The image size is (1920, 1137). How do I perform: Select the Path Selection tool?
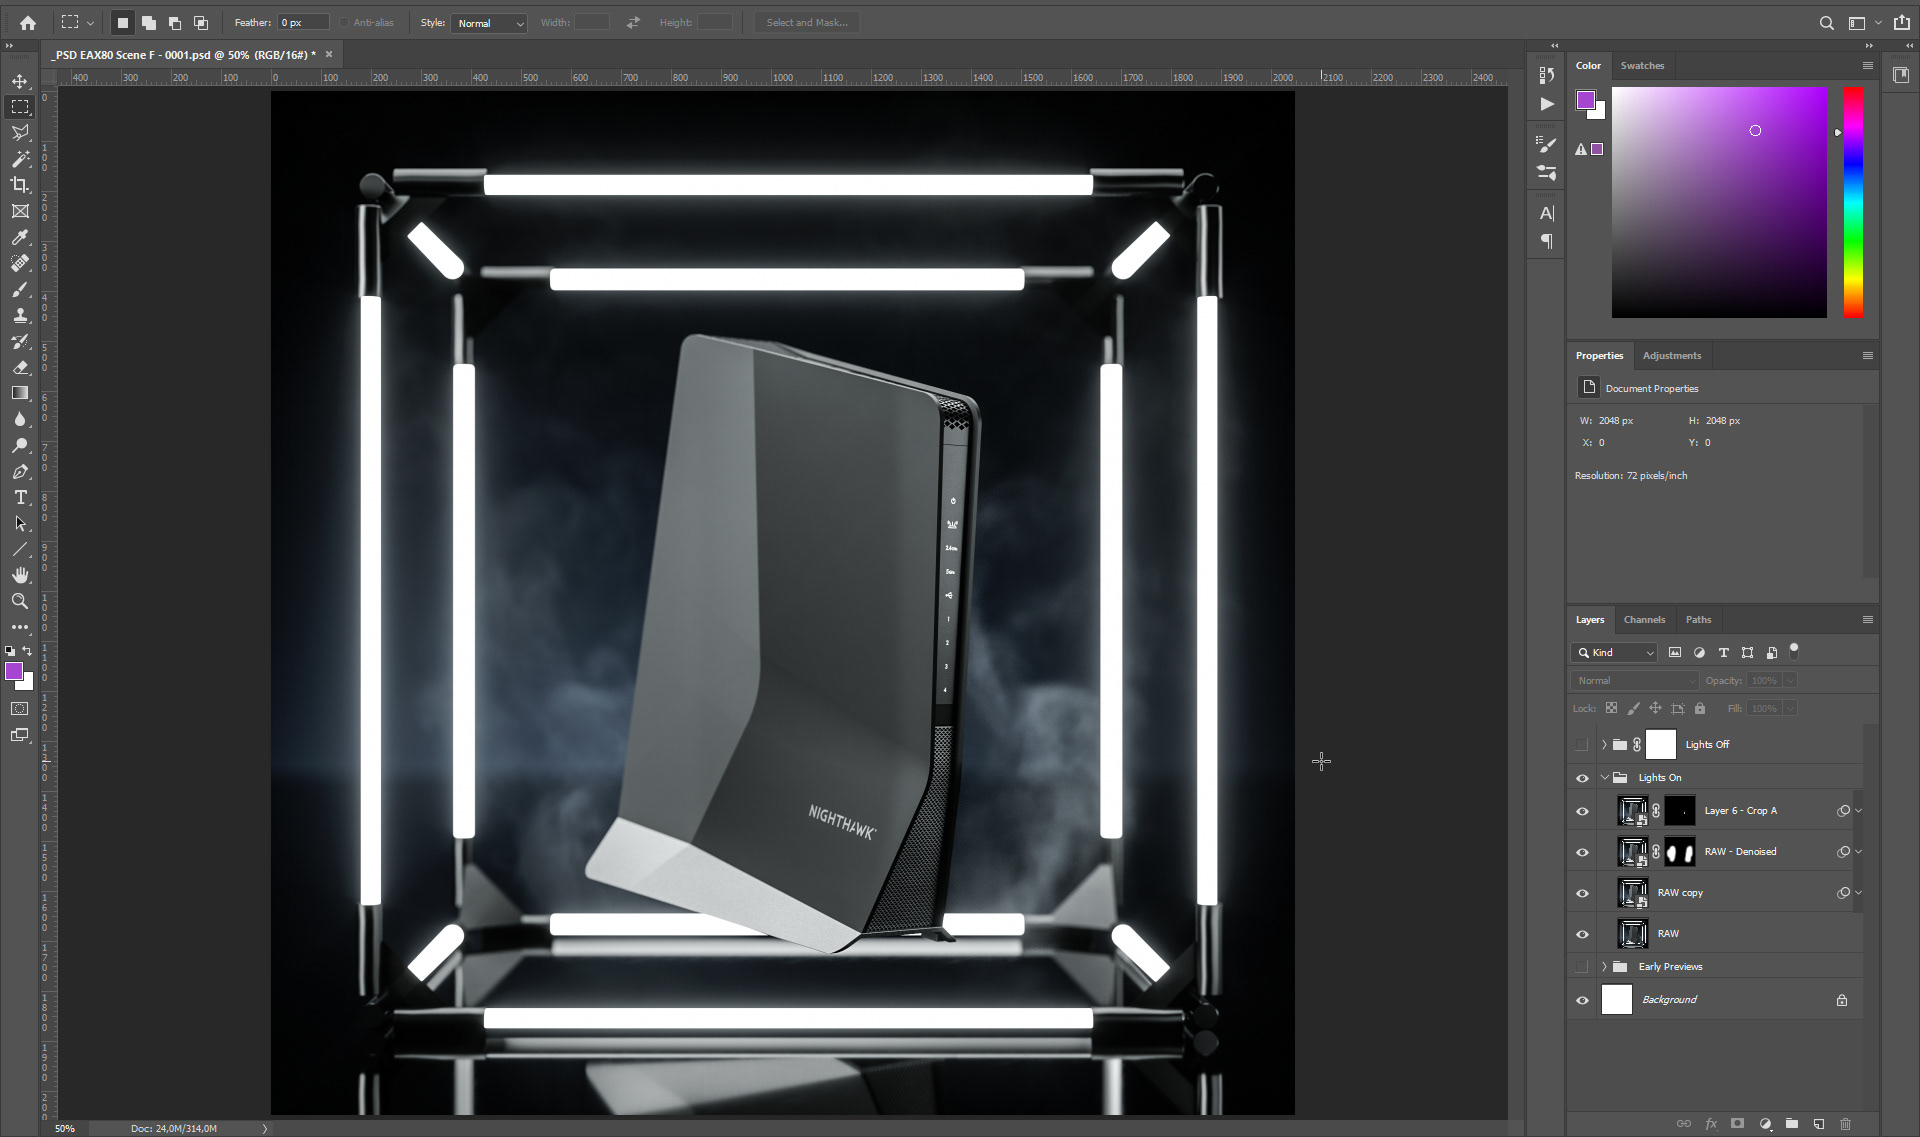(x=20, y=523)
